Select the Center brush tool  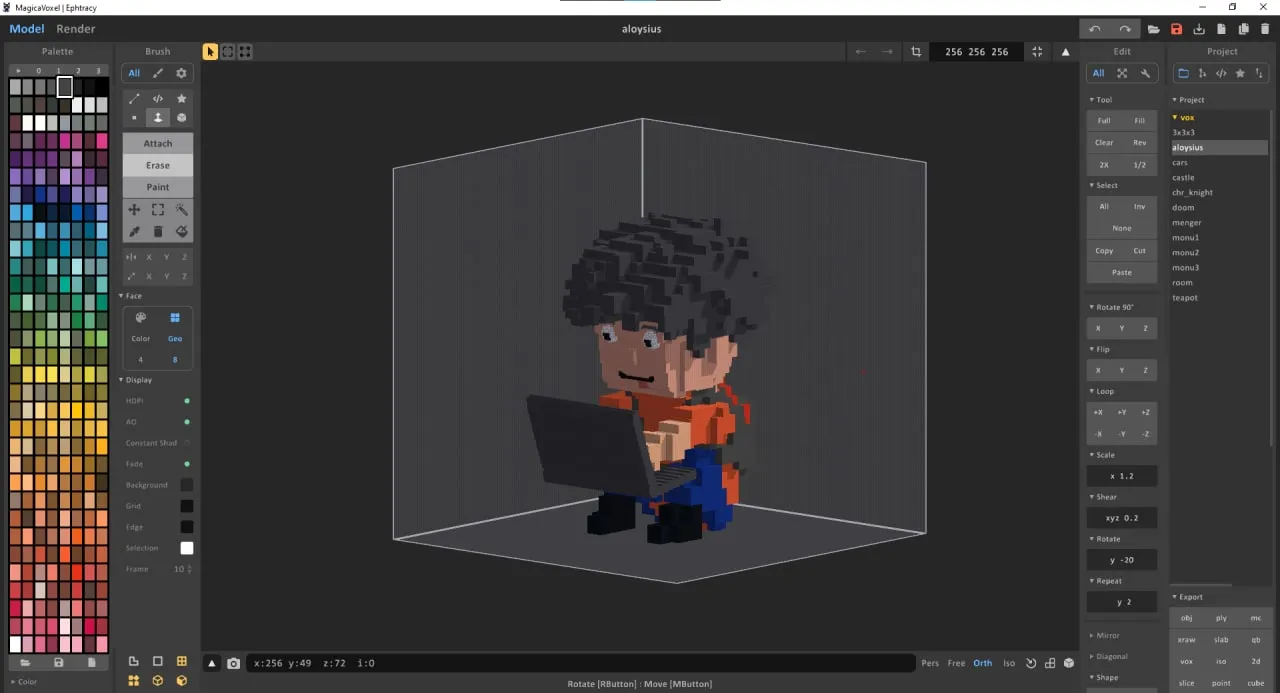[158, 118]
